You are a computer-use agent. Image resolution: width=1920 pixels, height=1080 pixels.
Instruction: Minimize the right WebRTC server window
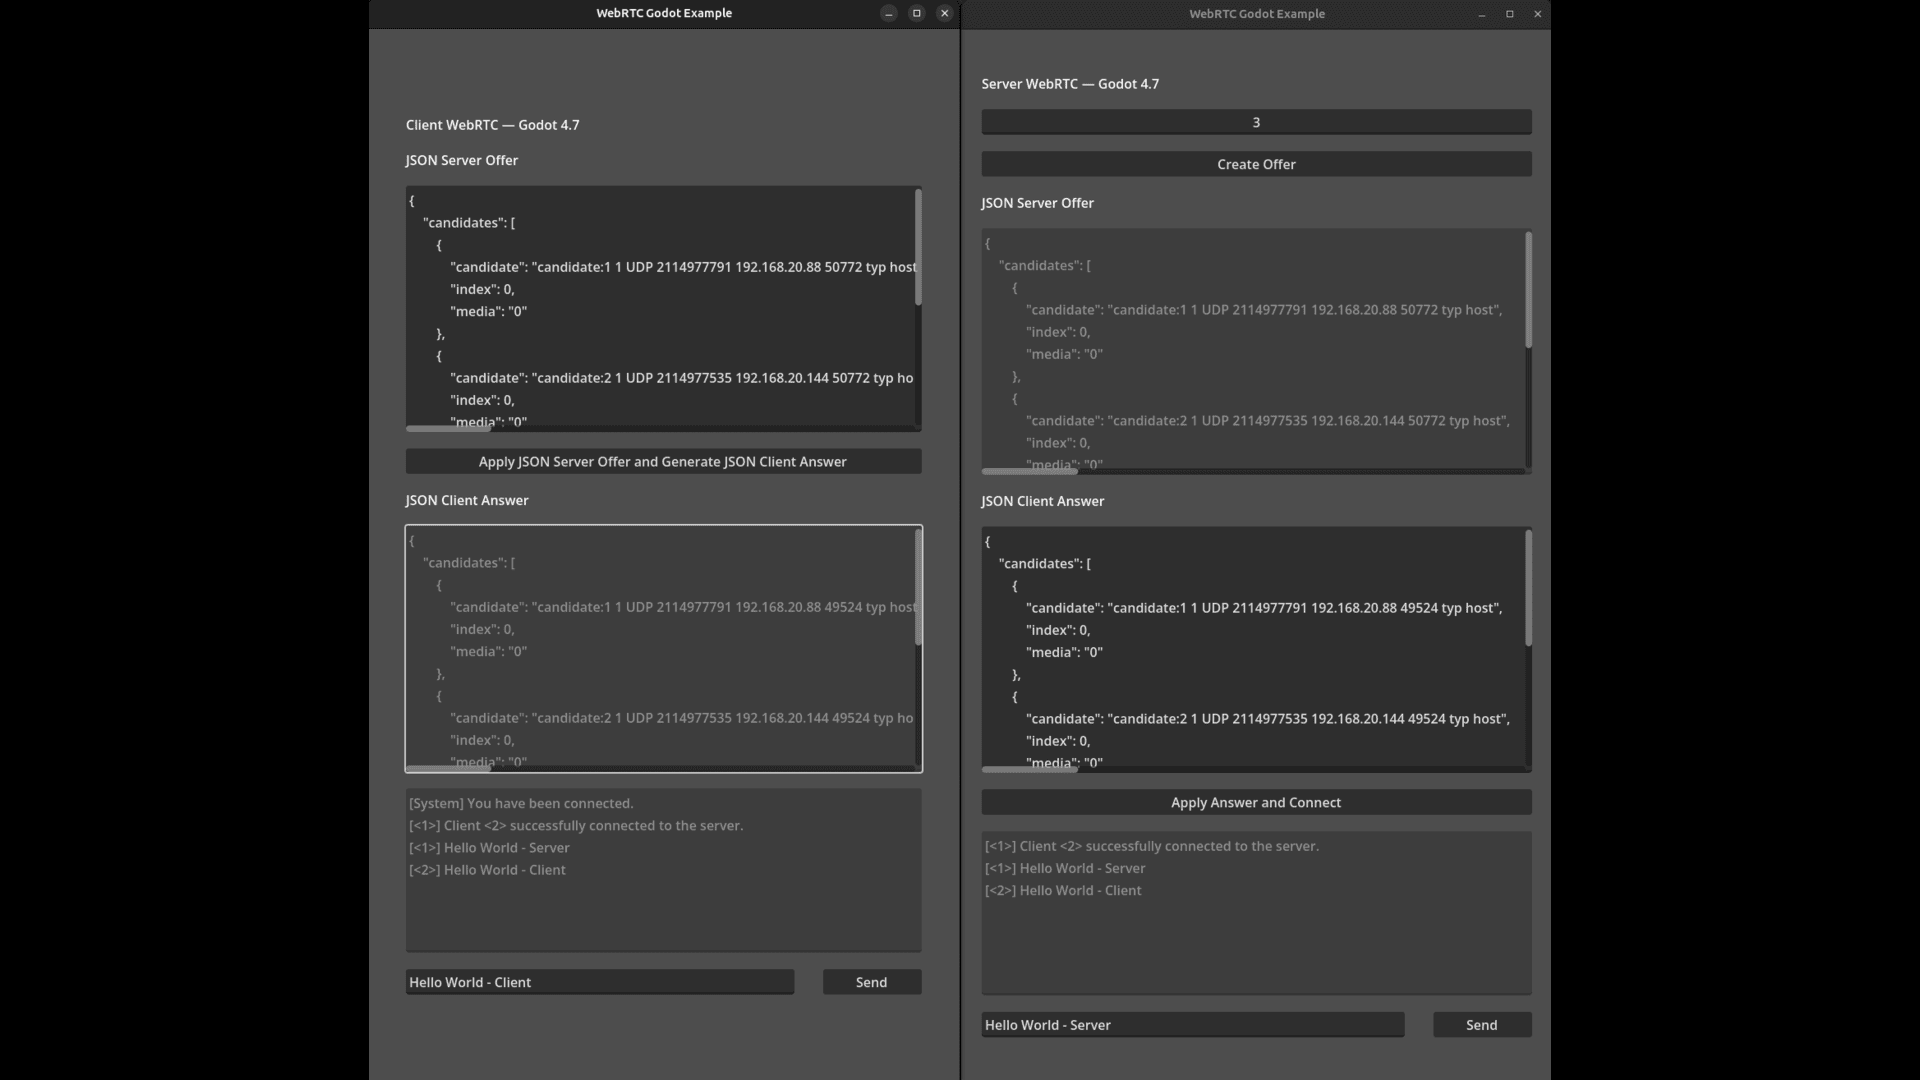coord(1482,14)
